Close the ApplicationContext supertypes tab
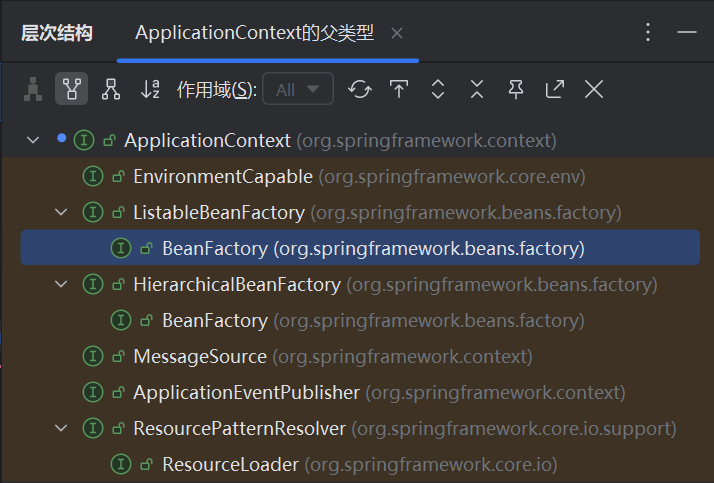 click(x=397, y=33)
